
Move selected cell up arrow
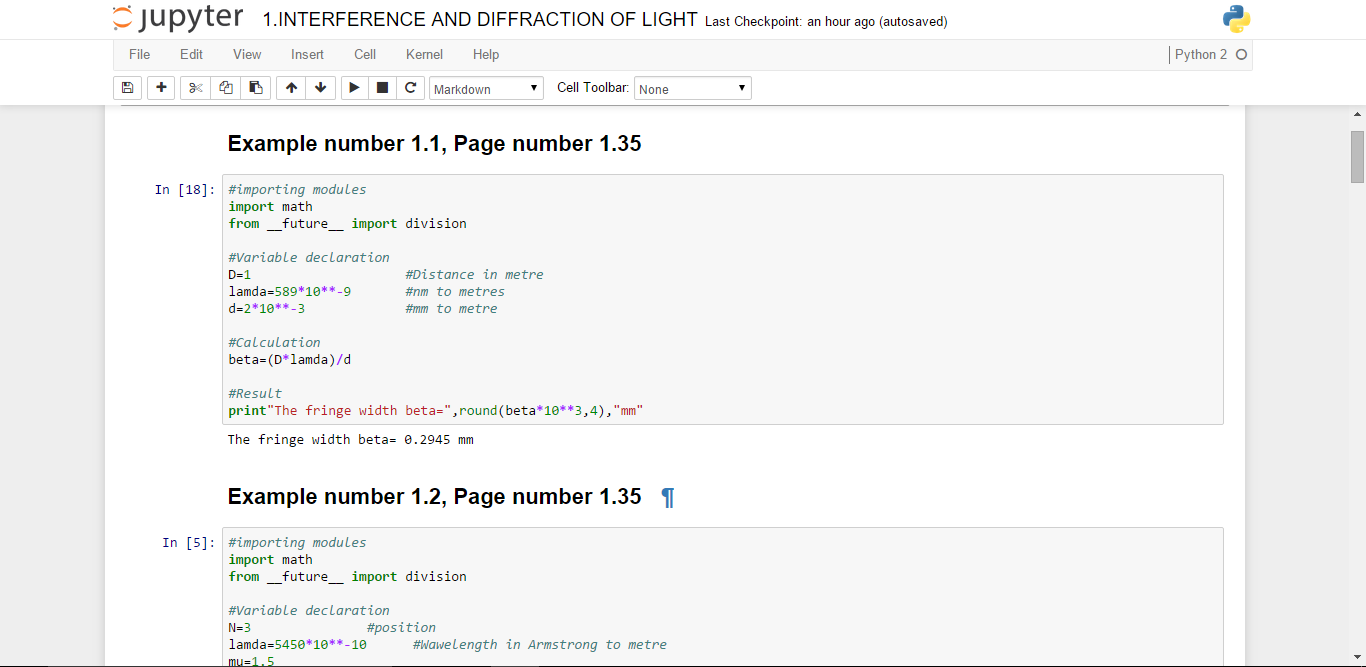click(291, 88)
